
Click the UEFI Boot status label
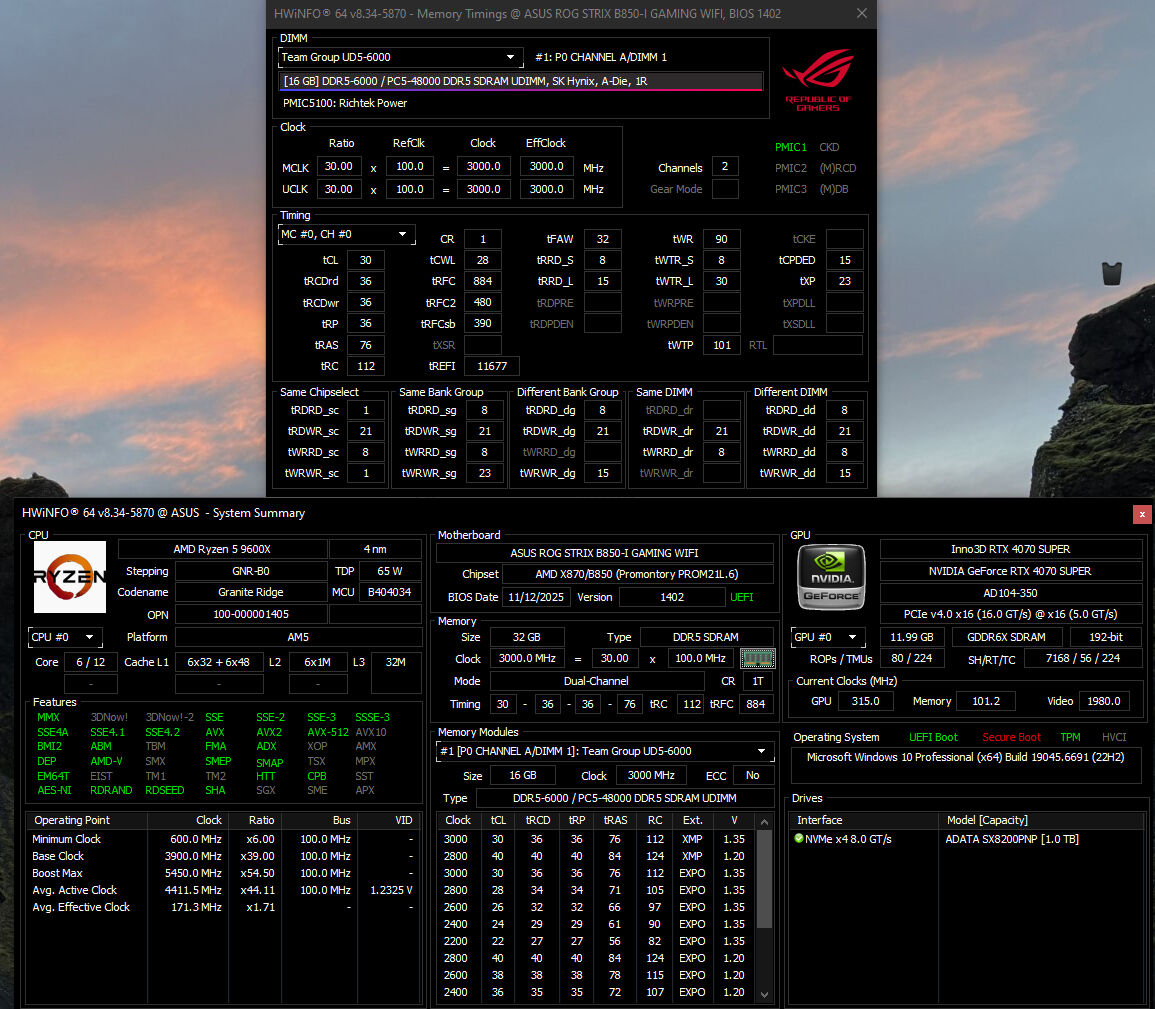(933, 737)
